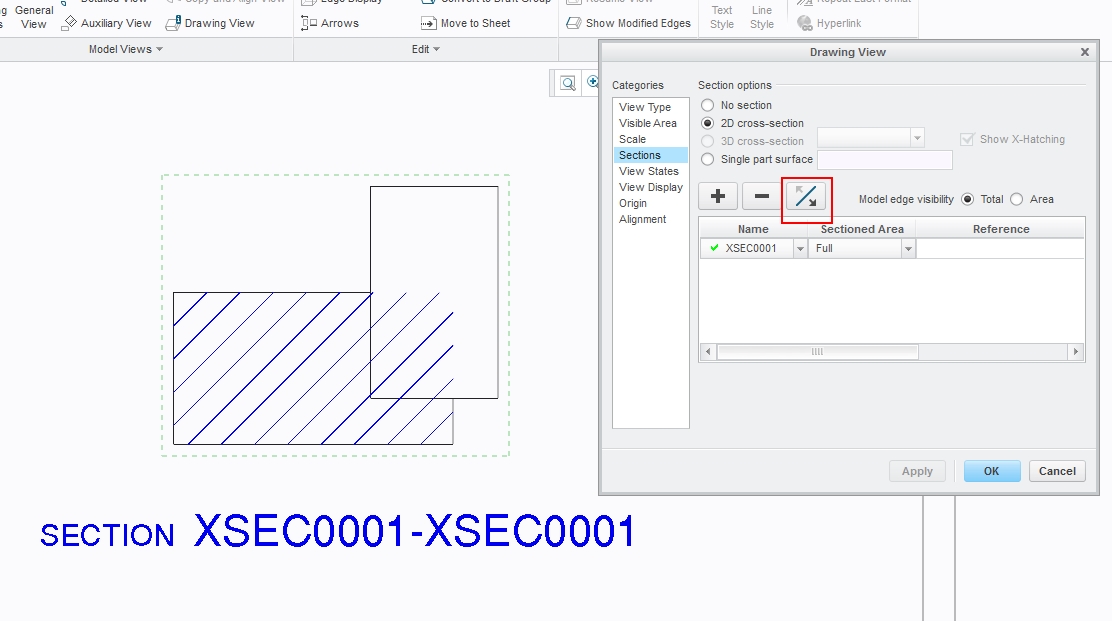Click the General View button
The width and height of the screenshot is (1112, 621).
click(33, 17)
